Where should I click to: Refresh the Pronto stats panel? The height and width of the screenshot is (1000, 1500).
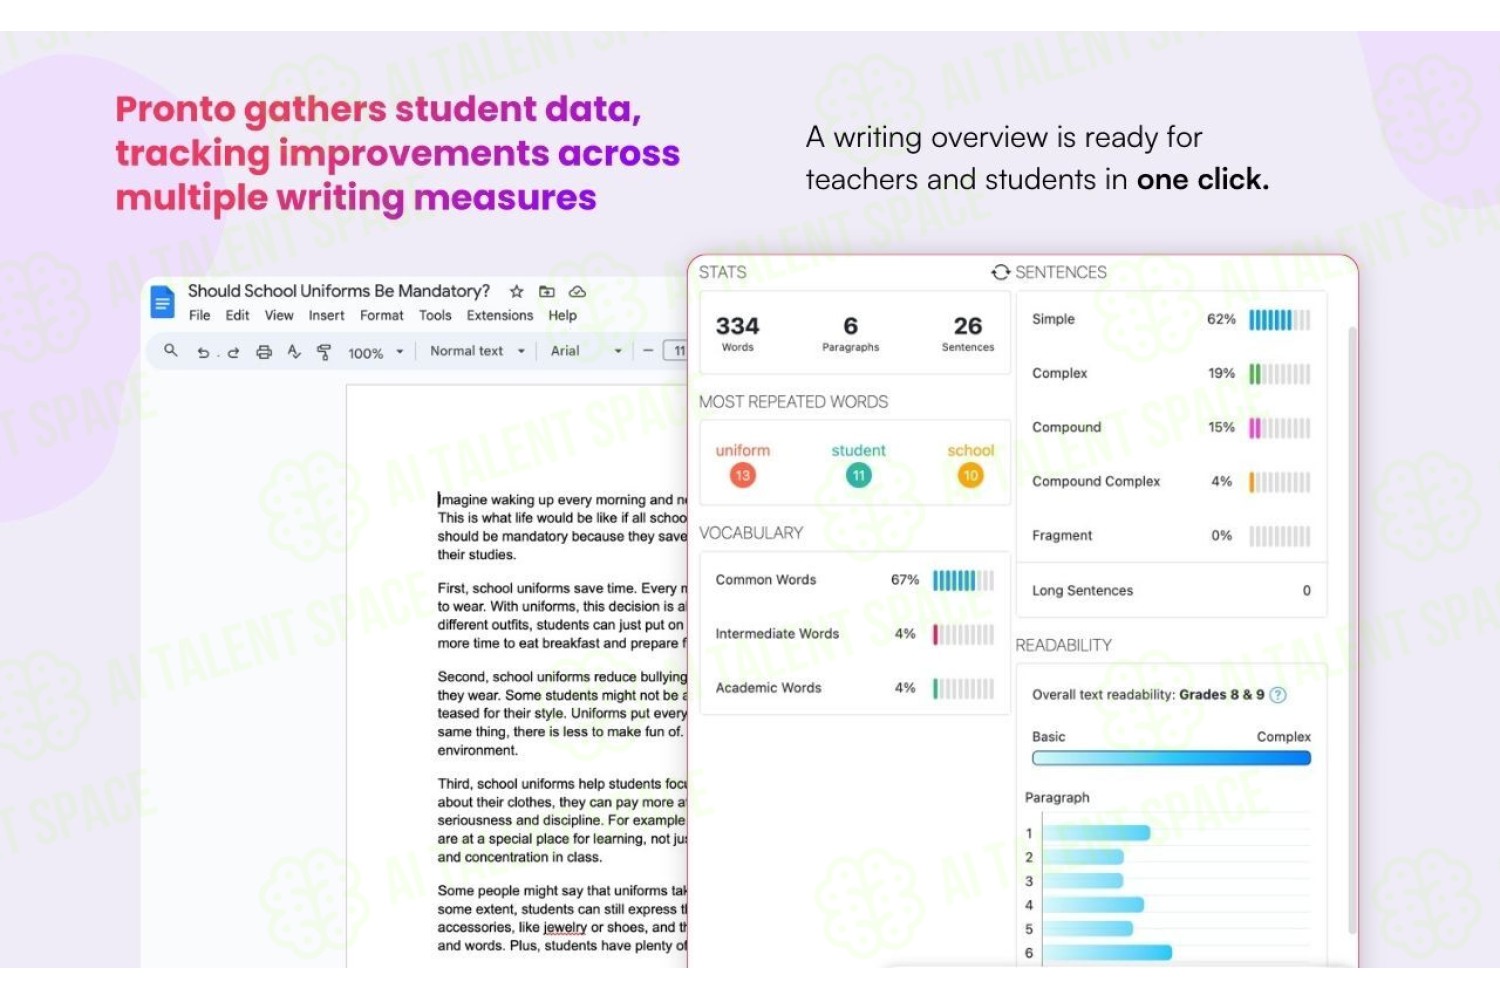(1000, 272)
